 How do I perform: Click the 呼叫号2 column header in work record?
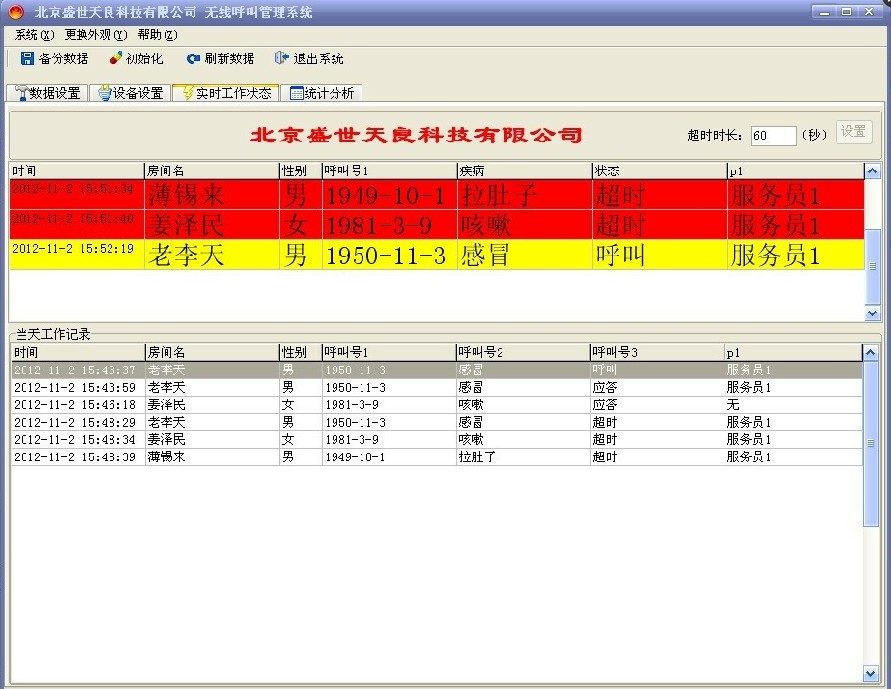[523, 352]
